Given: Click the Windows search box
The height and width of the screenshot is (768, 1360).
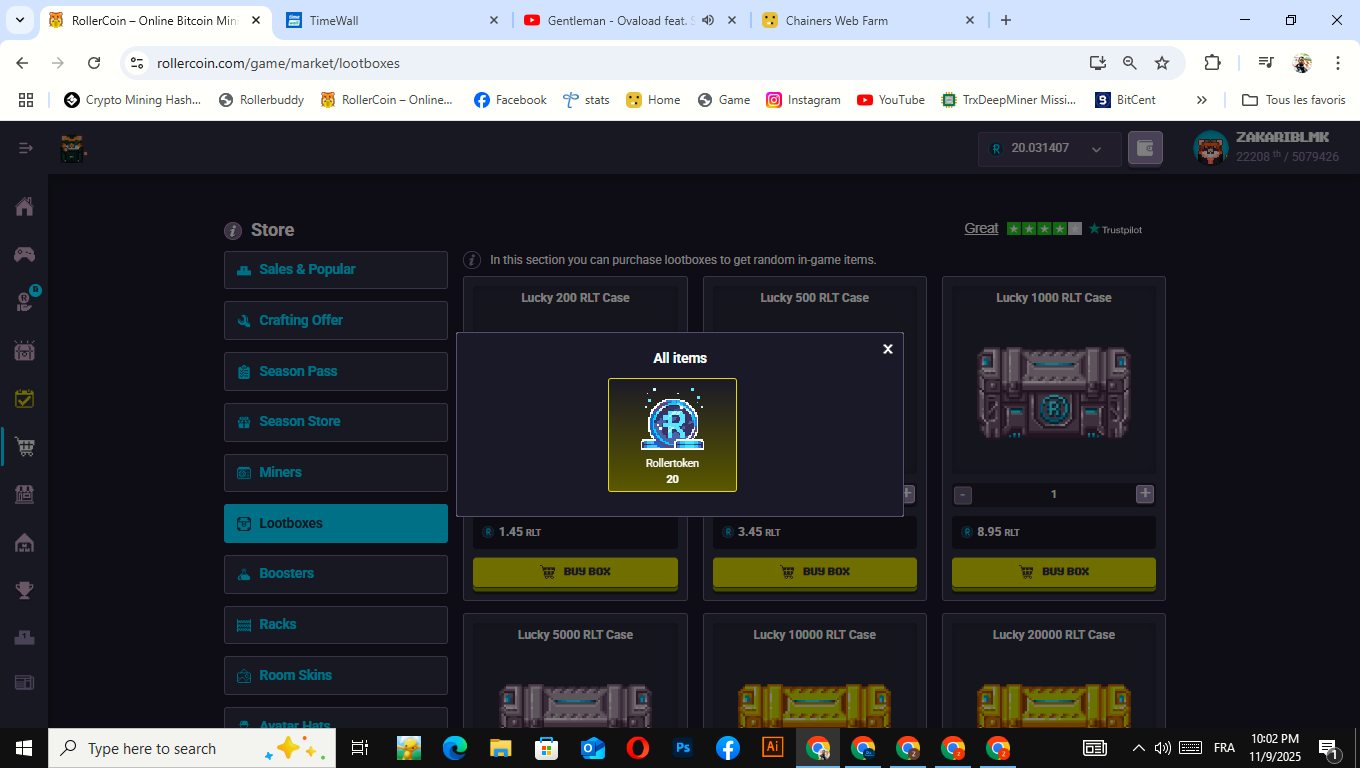Looking at the screenshot, I should pyautogui.click(x=192, y=748).
